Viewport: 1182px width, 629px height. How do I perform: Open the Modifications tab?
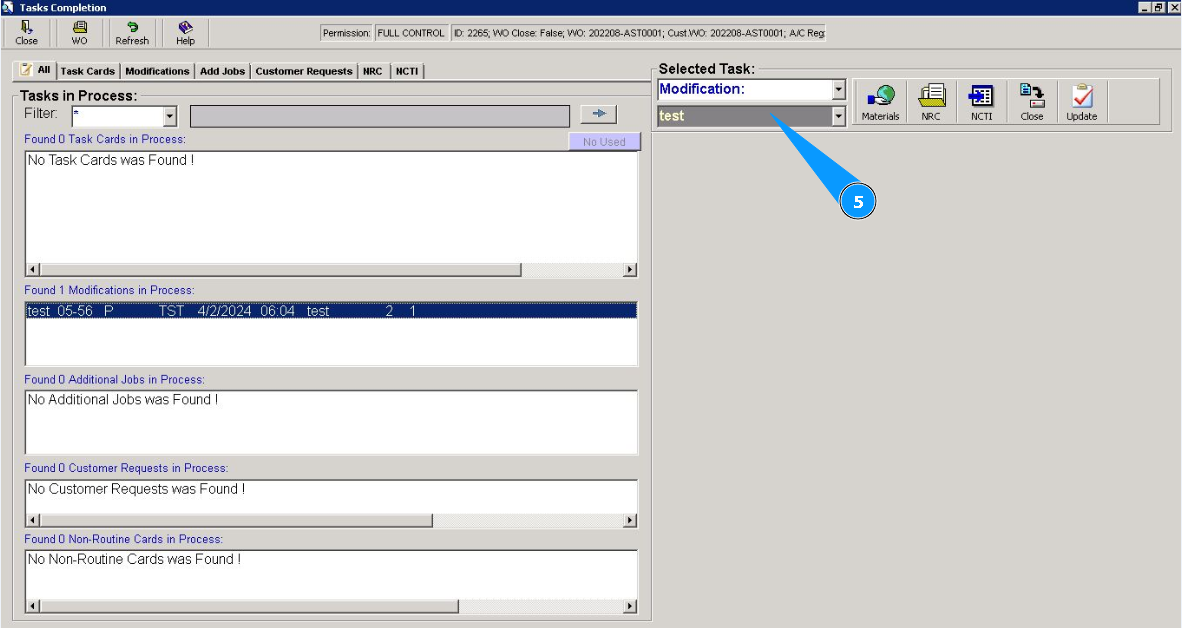click(x=157, y=71)
